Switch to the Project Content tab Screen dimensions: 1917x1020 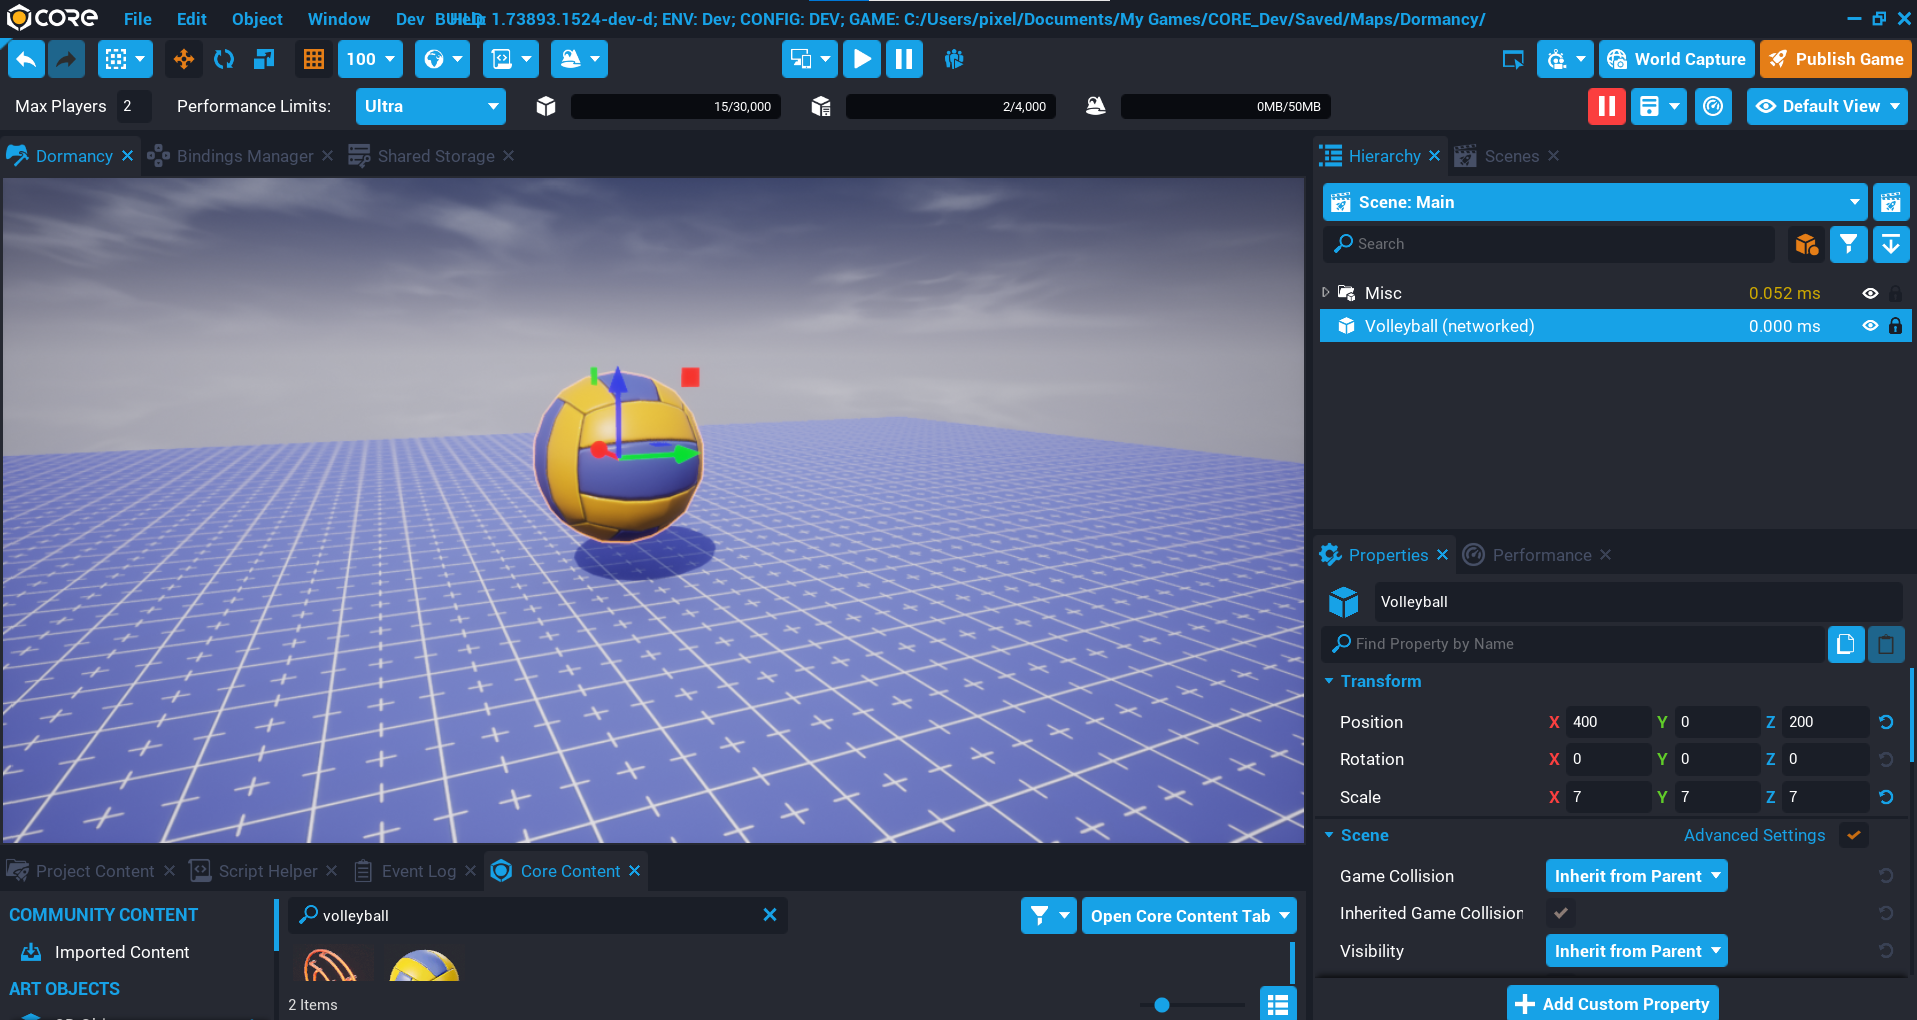pos(94,871)
